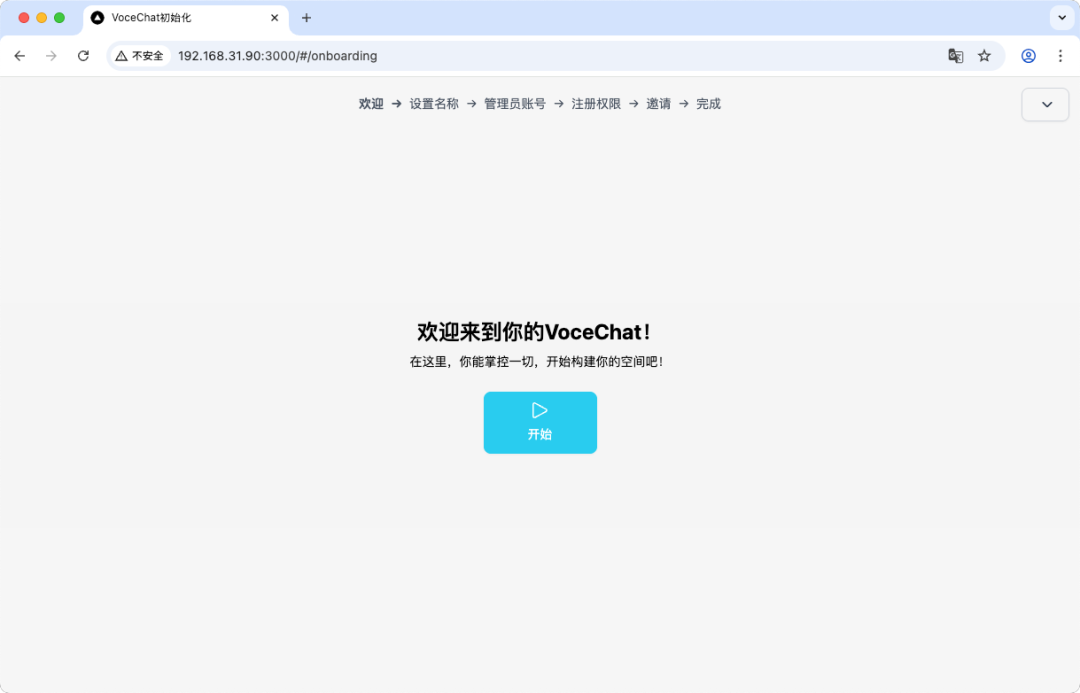This screenshot has height=693, width=1080.
Task: Select the page translate icon in address bar
Action: click(x=955, y=56)
